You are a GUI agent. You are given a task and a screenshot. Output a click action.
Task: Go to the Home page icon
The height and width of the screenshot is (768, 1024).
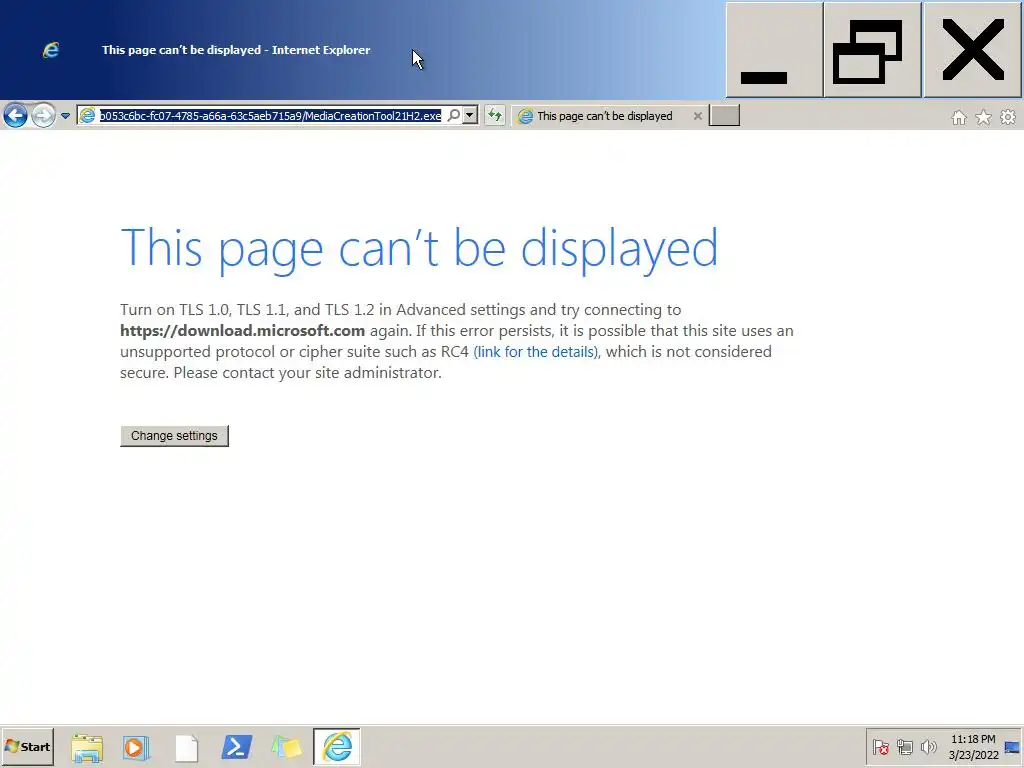[x=959, y=117]
